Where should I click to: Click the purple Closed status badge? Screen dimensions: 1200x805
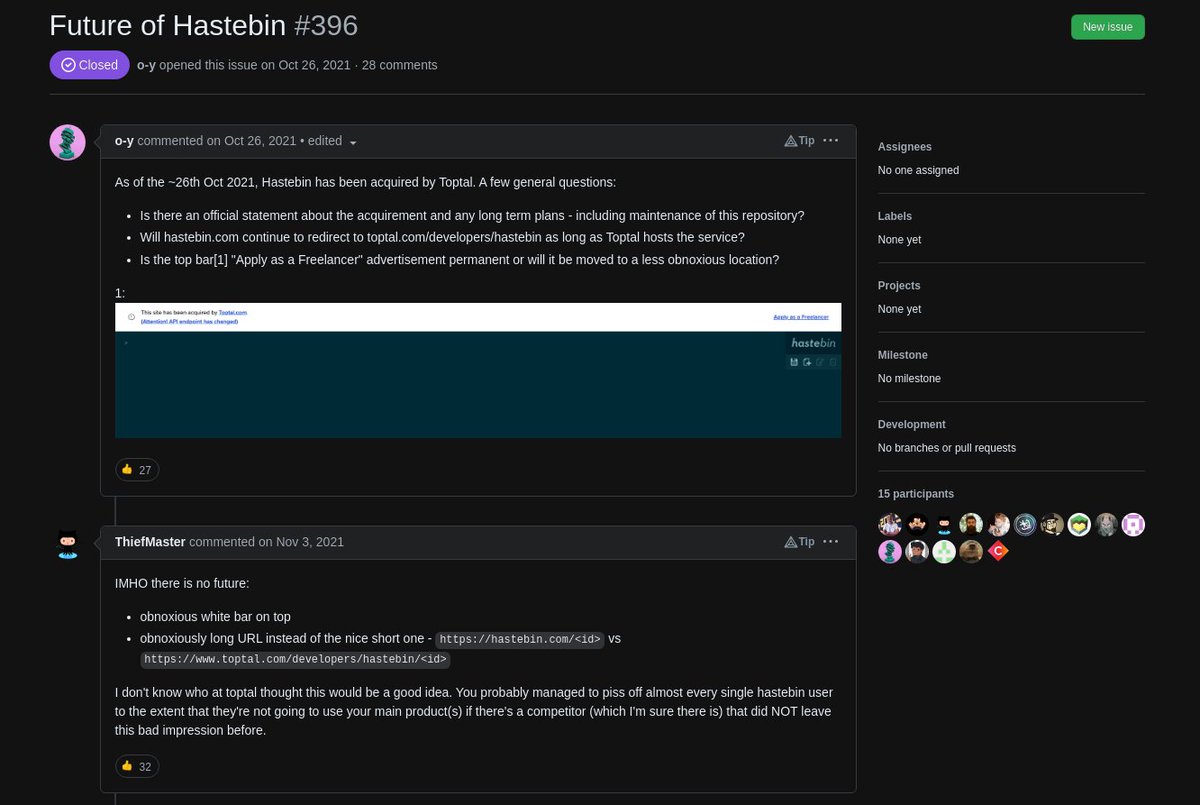tap(89, 65)
